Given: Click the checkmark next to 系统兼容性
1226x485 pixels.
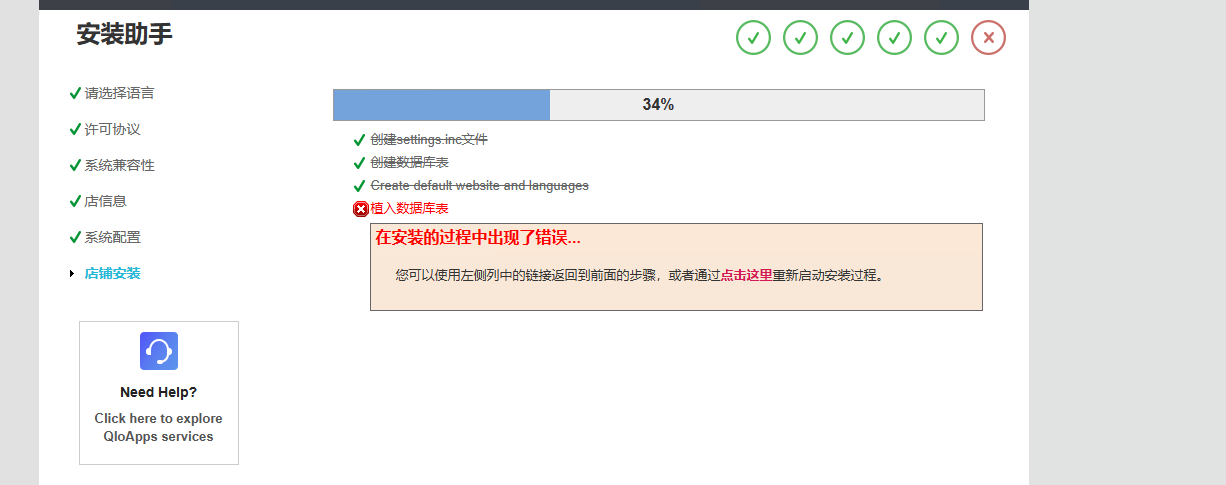Looking at the screenshot, I should (75, 165).
